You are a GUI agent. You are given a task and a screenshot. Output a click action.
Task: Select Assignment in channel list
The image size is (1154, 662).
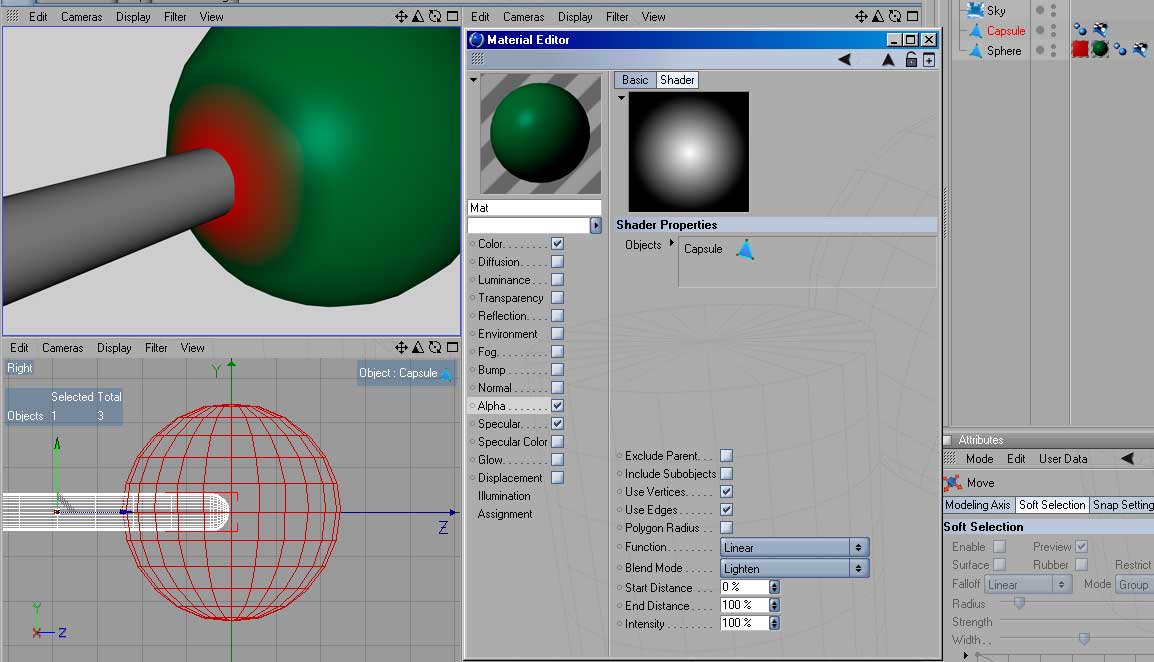[x=505, y=514]
